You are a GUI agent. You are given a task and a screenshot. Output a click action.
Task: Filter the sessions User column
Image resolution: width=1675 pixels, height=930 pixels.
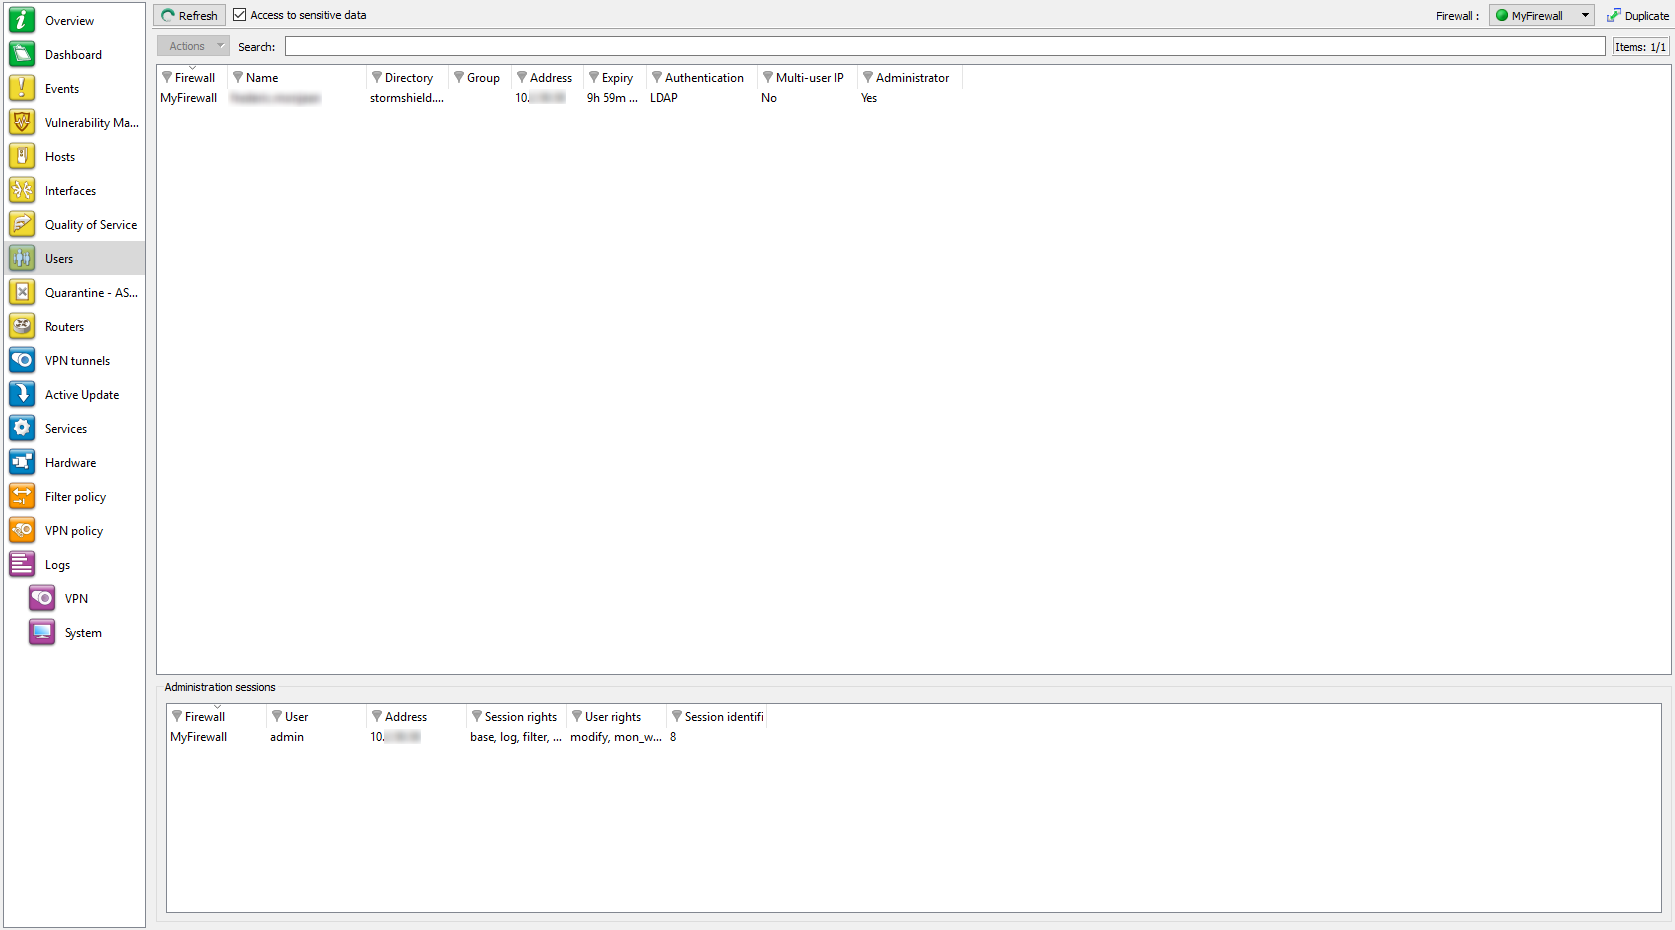[277, 716]
